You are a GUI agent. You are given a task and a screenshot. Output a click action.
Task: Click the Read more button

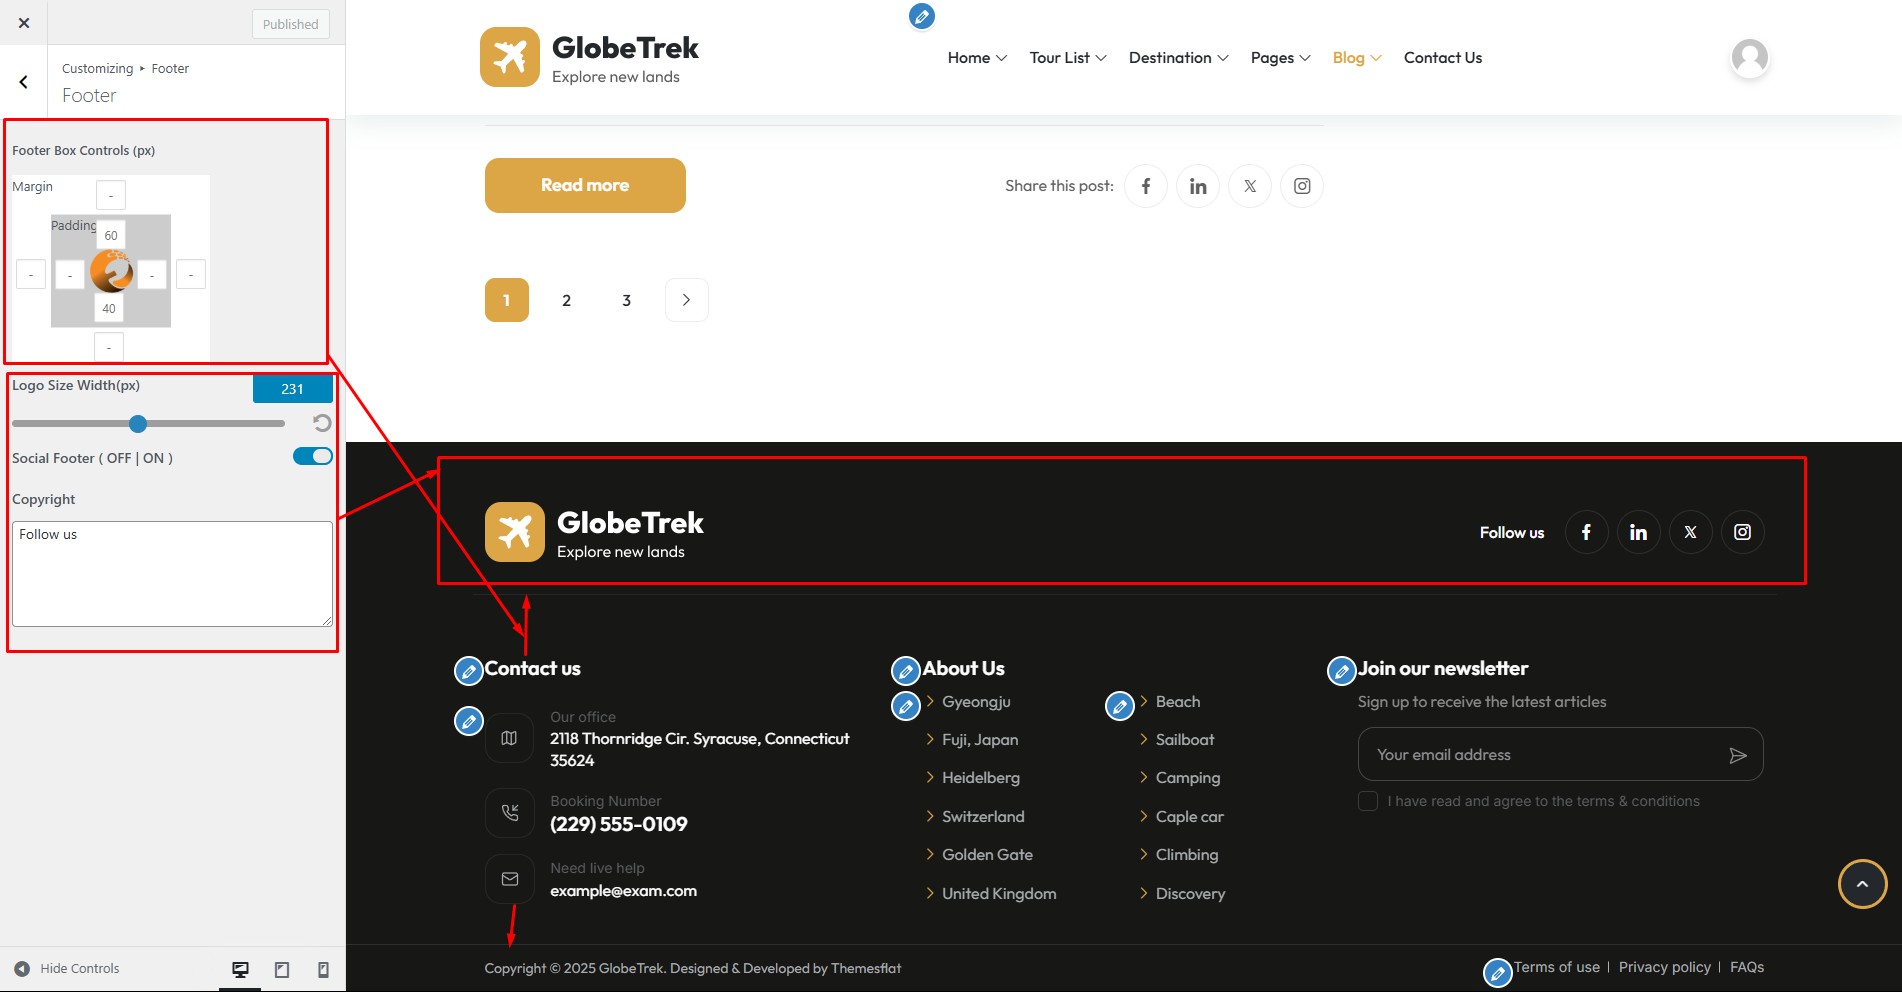pyautogui.click(x=585, y=185)
